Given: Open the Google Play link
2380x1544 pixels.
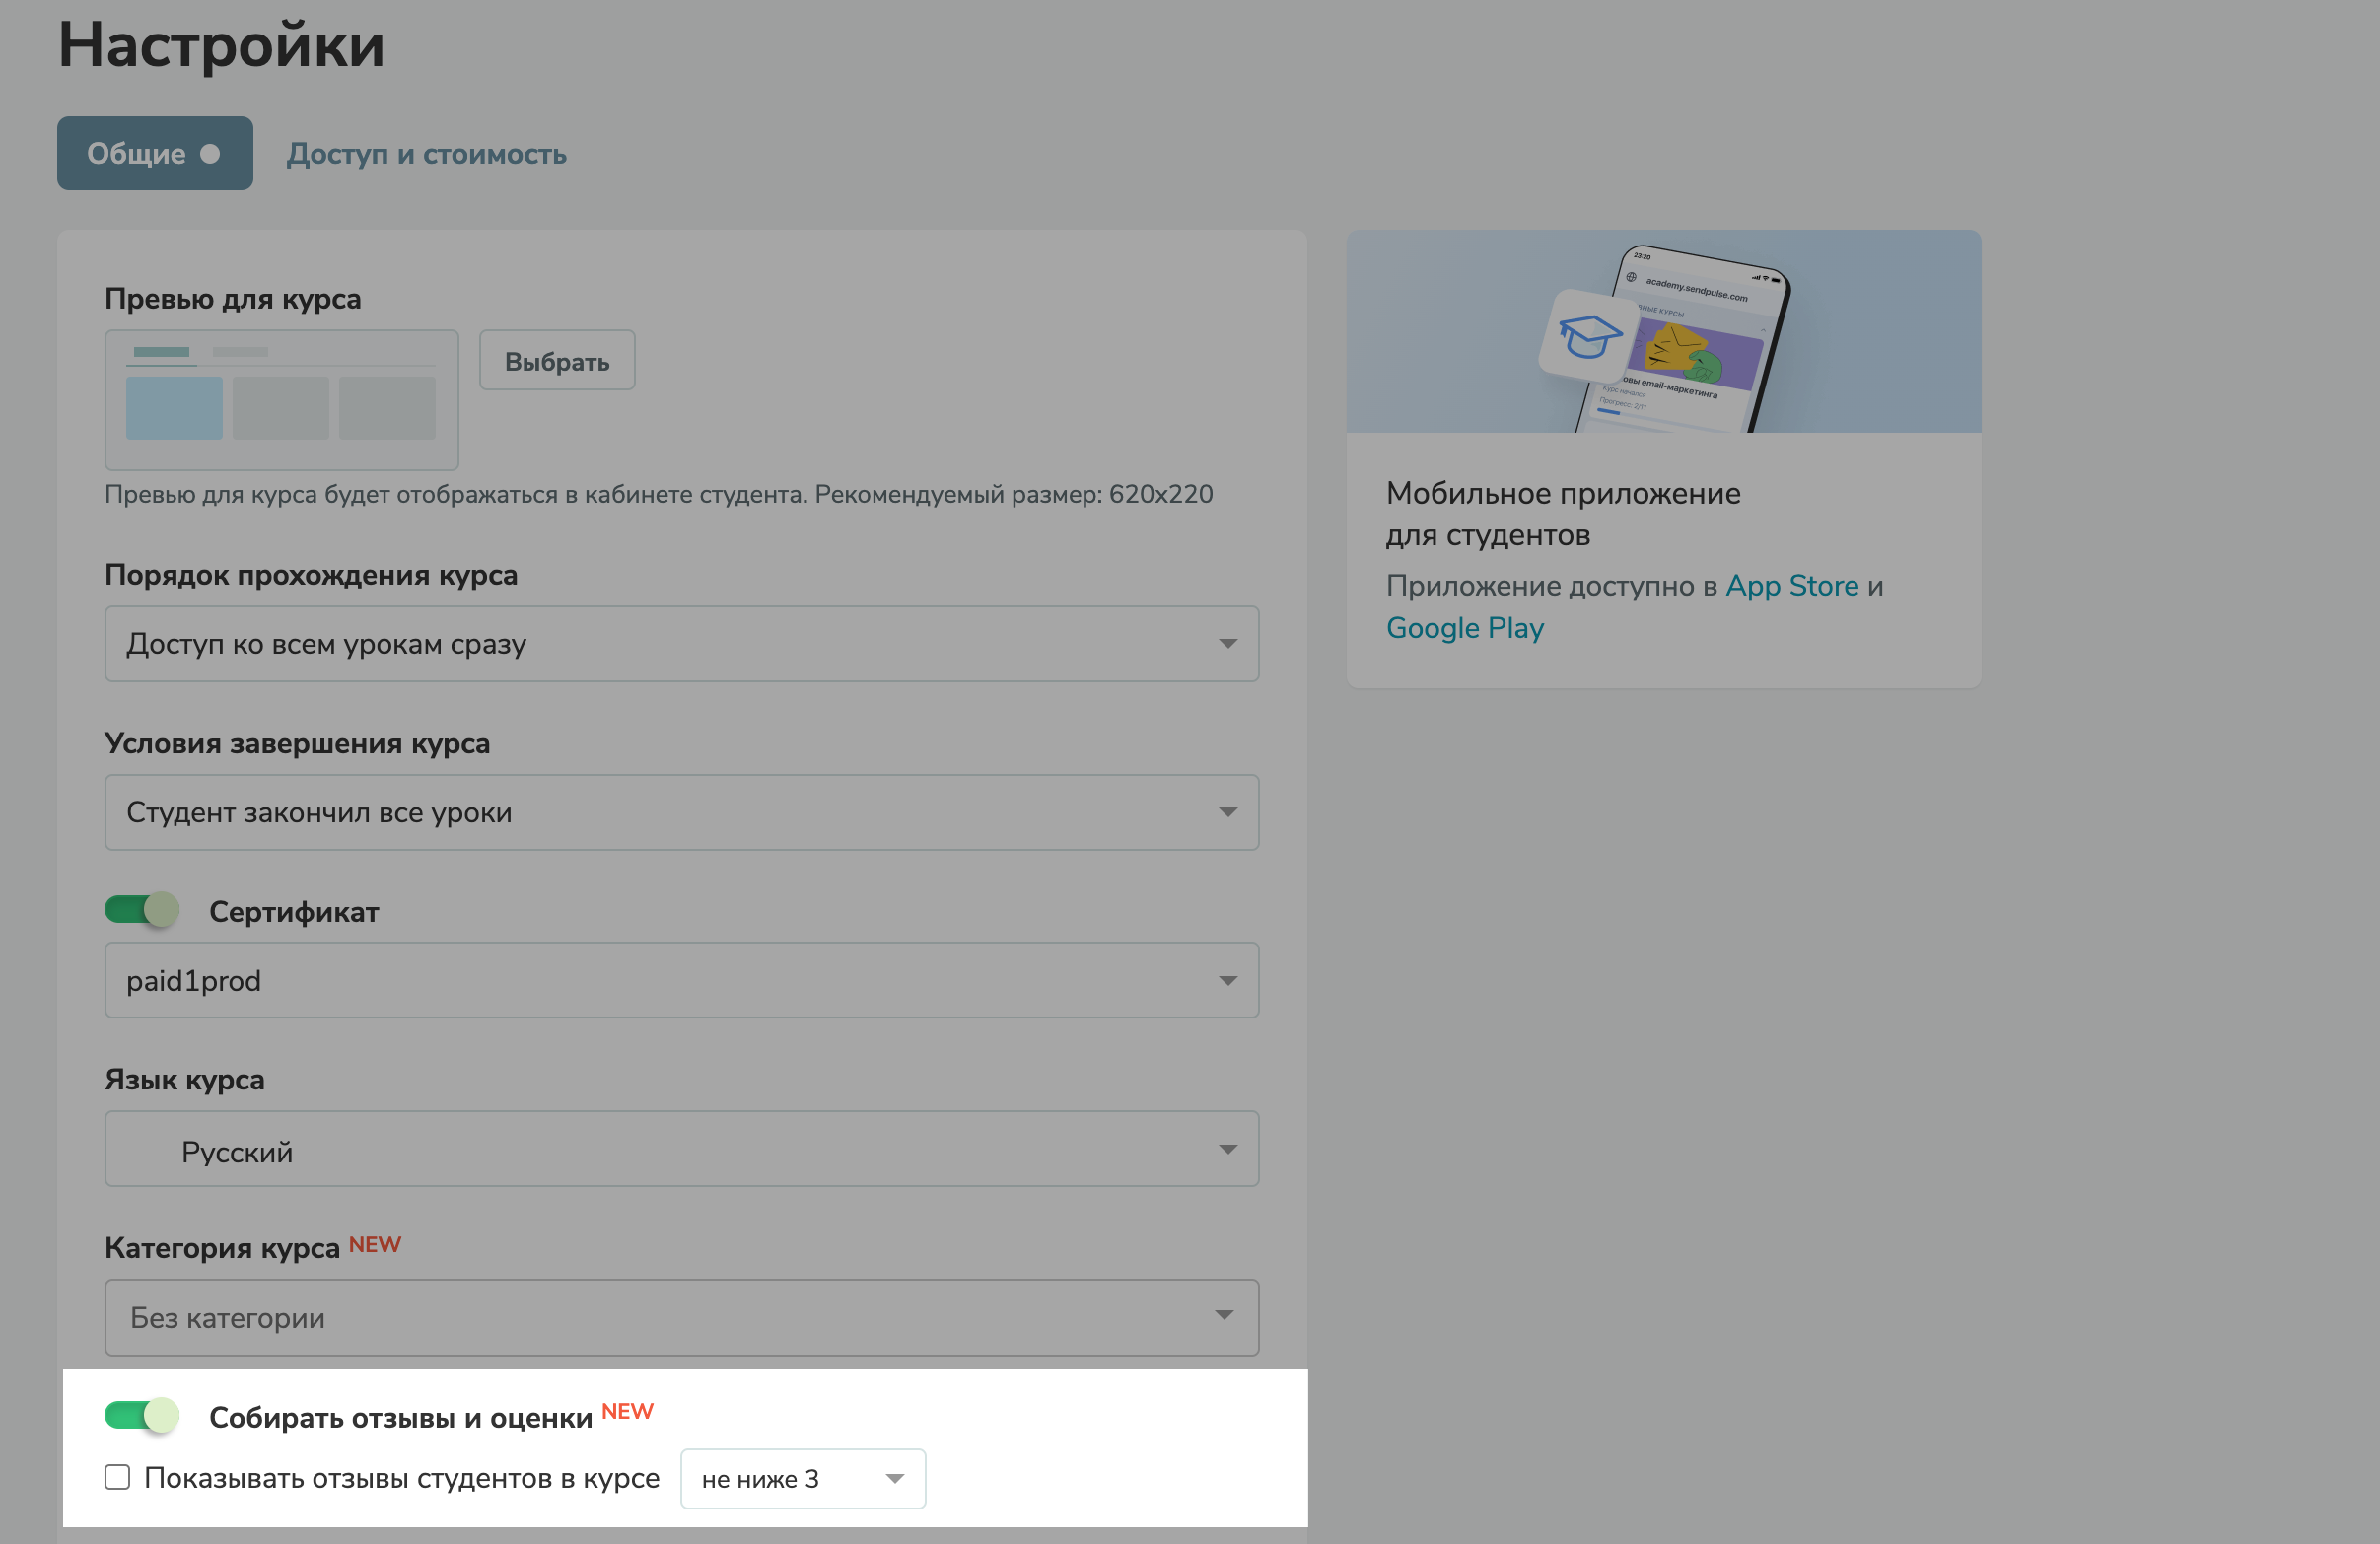Looking at the screenshot, I should pos(1464,628).
